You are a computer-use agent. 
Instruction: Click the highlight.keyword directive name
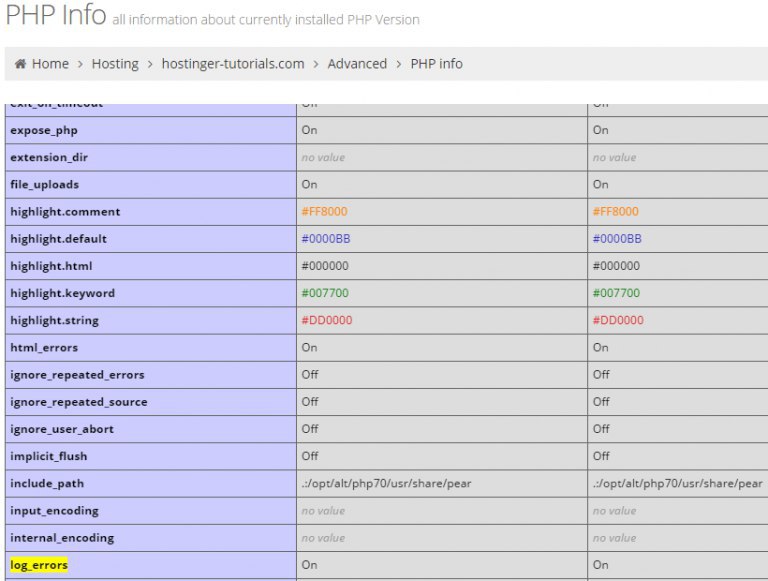[63, 293]
